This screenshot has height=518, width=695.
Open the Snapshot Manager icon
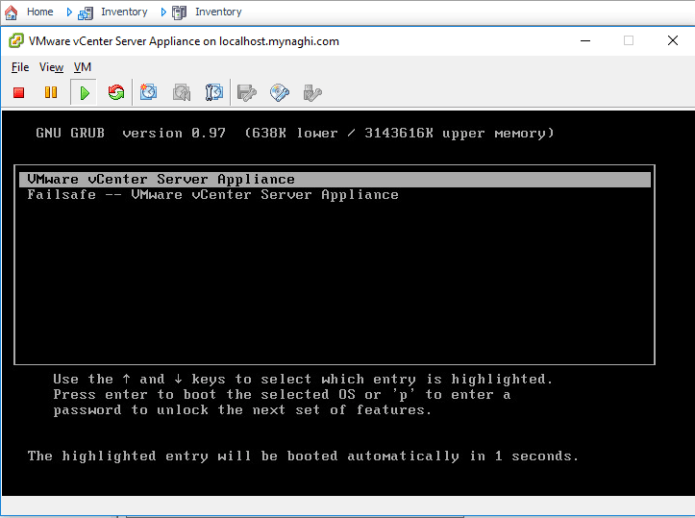point(214,93)
